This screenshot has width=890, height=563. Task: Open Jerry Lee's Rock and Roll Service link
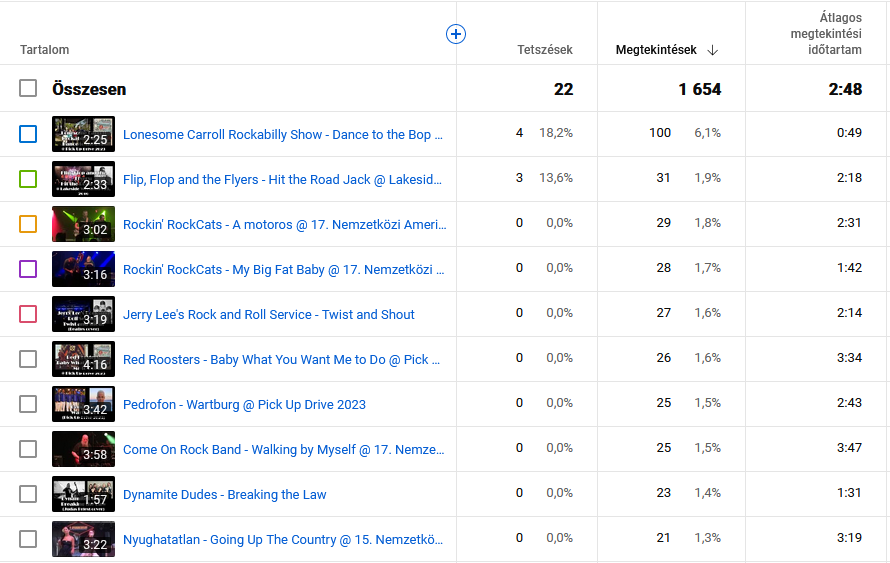tap(268, 314)
